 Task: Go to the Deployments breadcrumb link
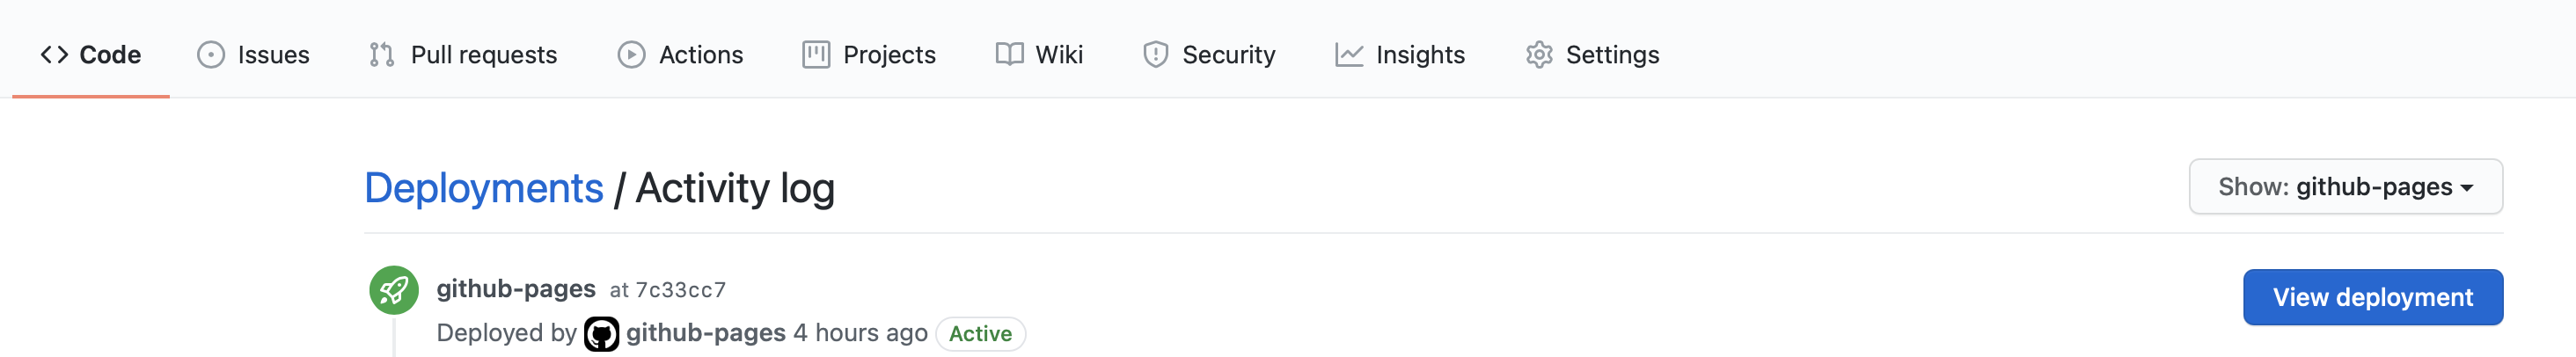coord(484,188)
